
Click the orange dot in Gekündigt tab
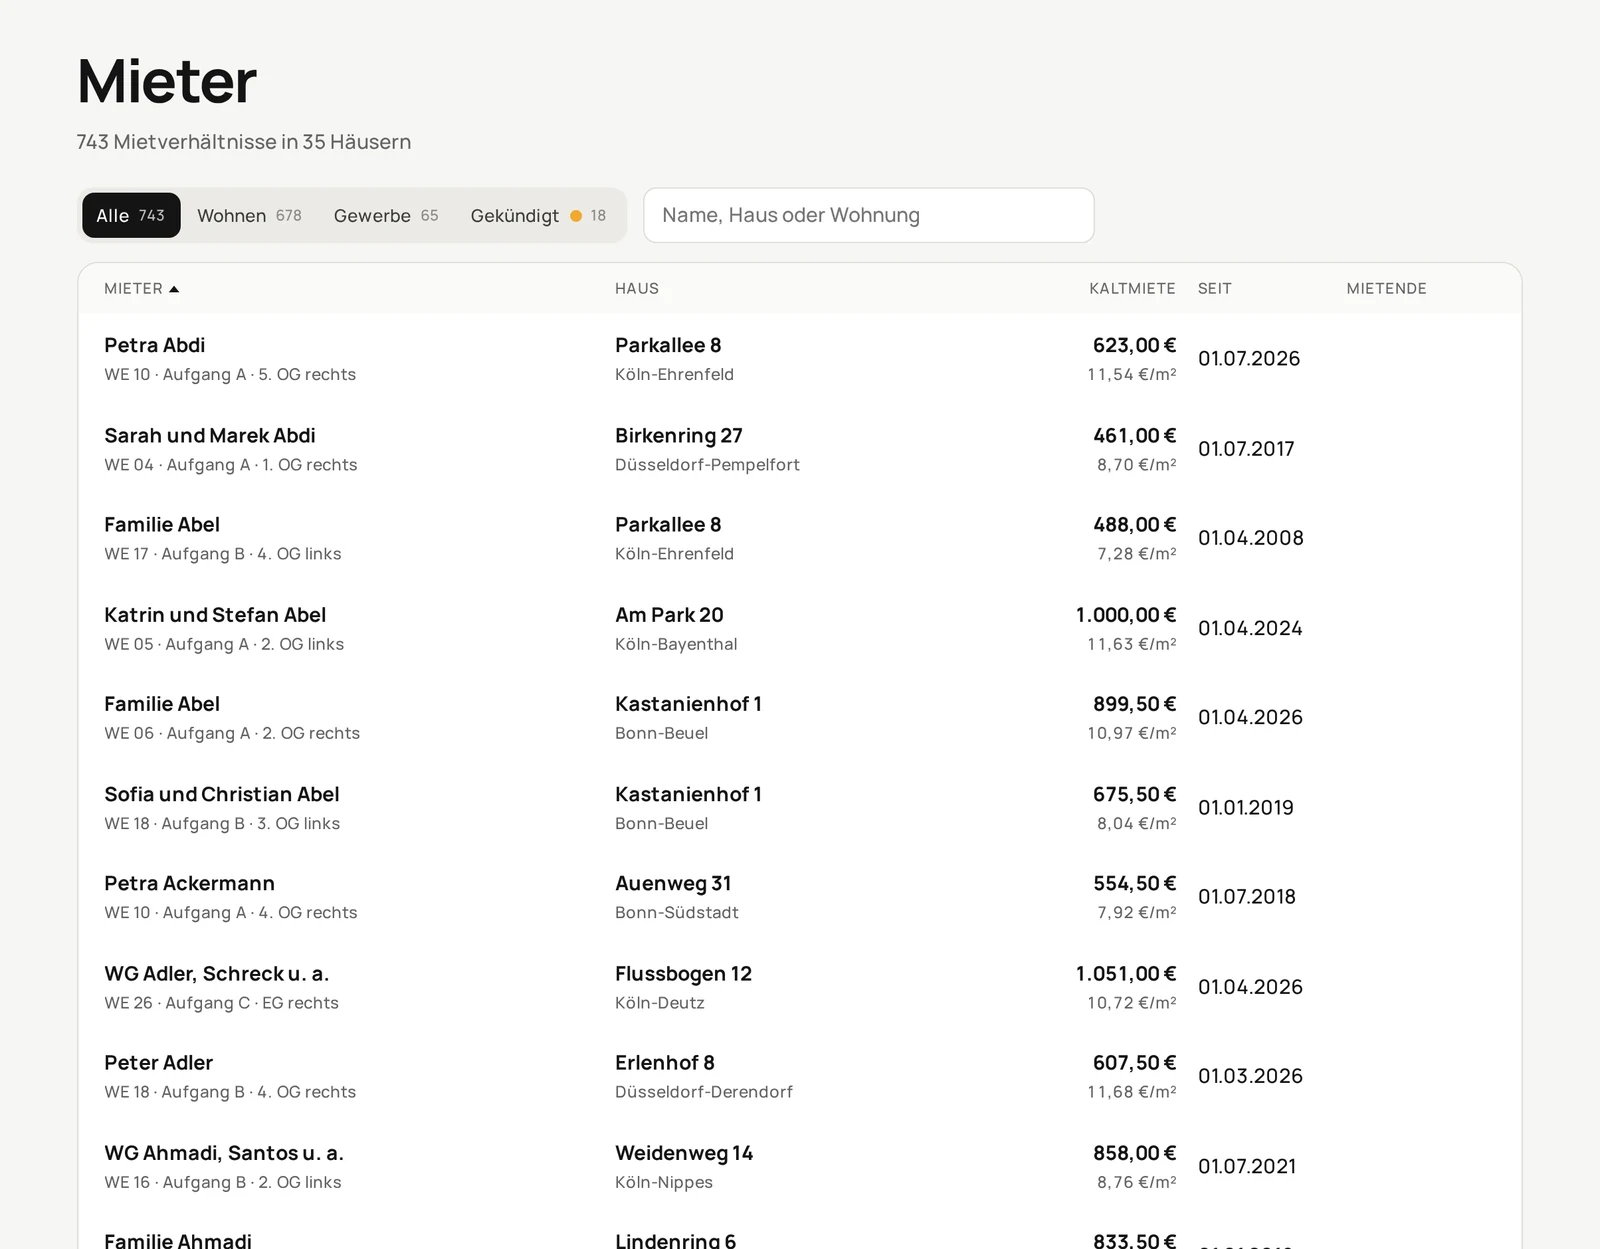click(576, 216)
